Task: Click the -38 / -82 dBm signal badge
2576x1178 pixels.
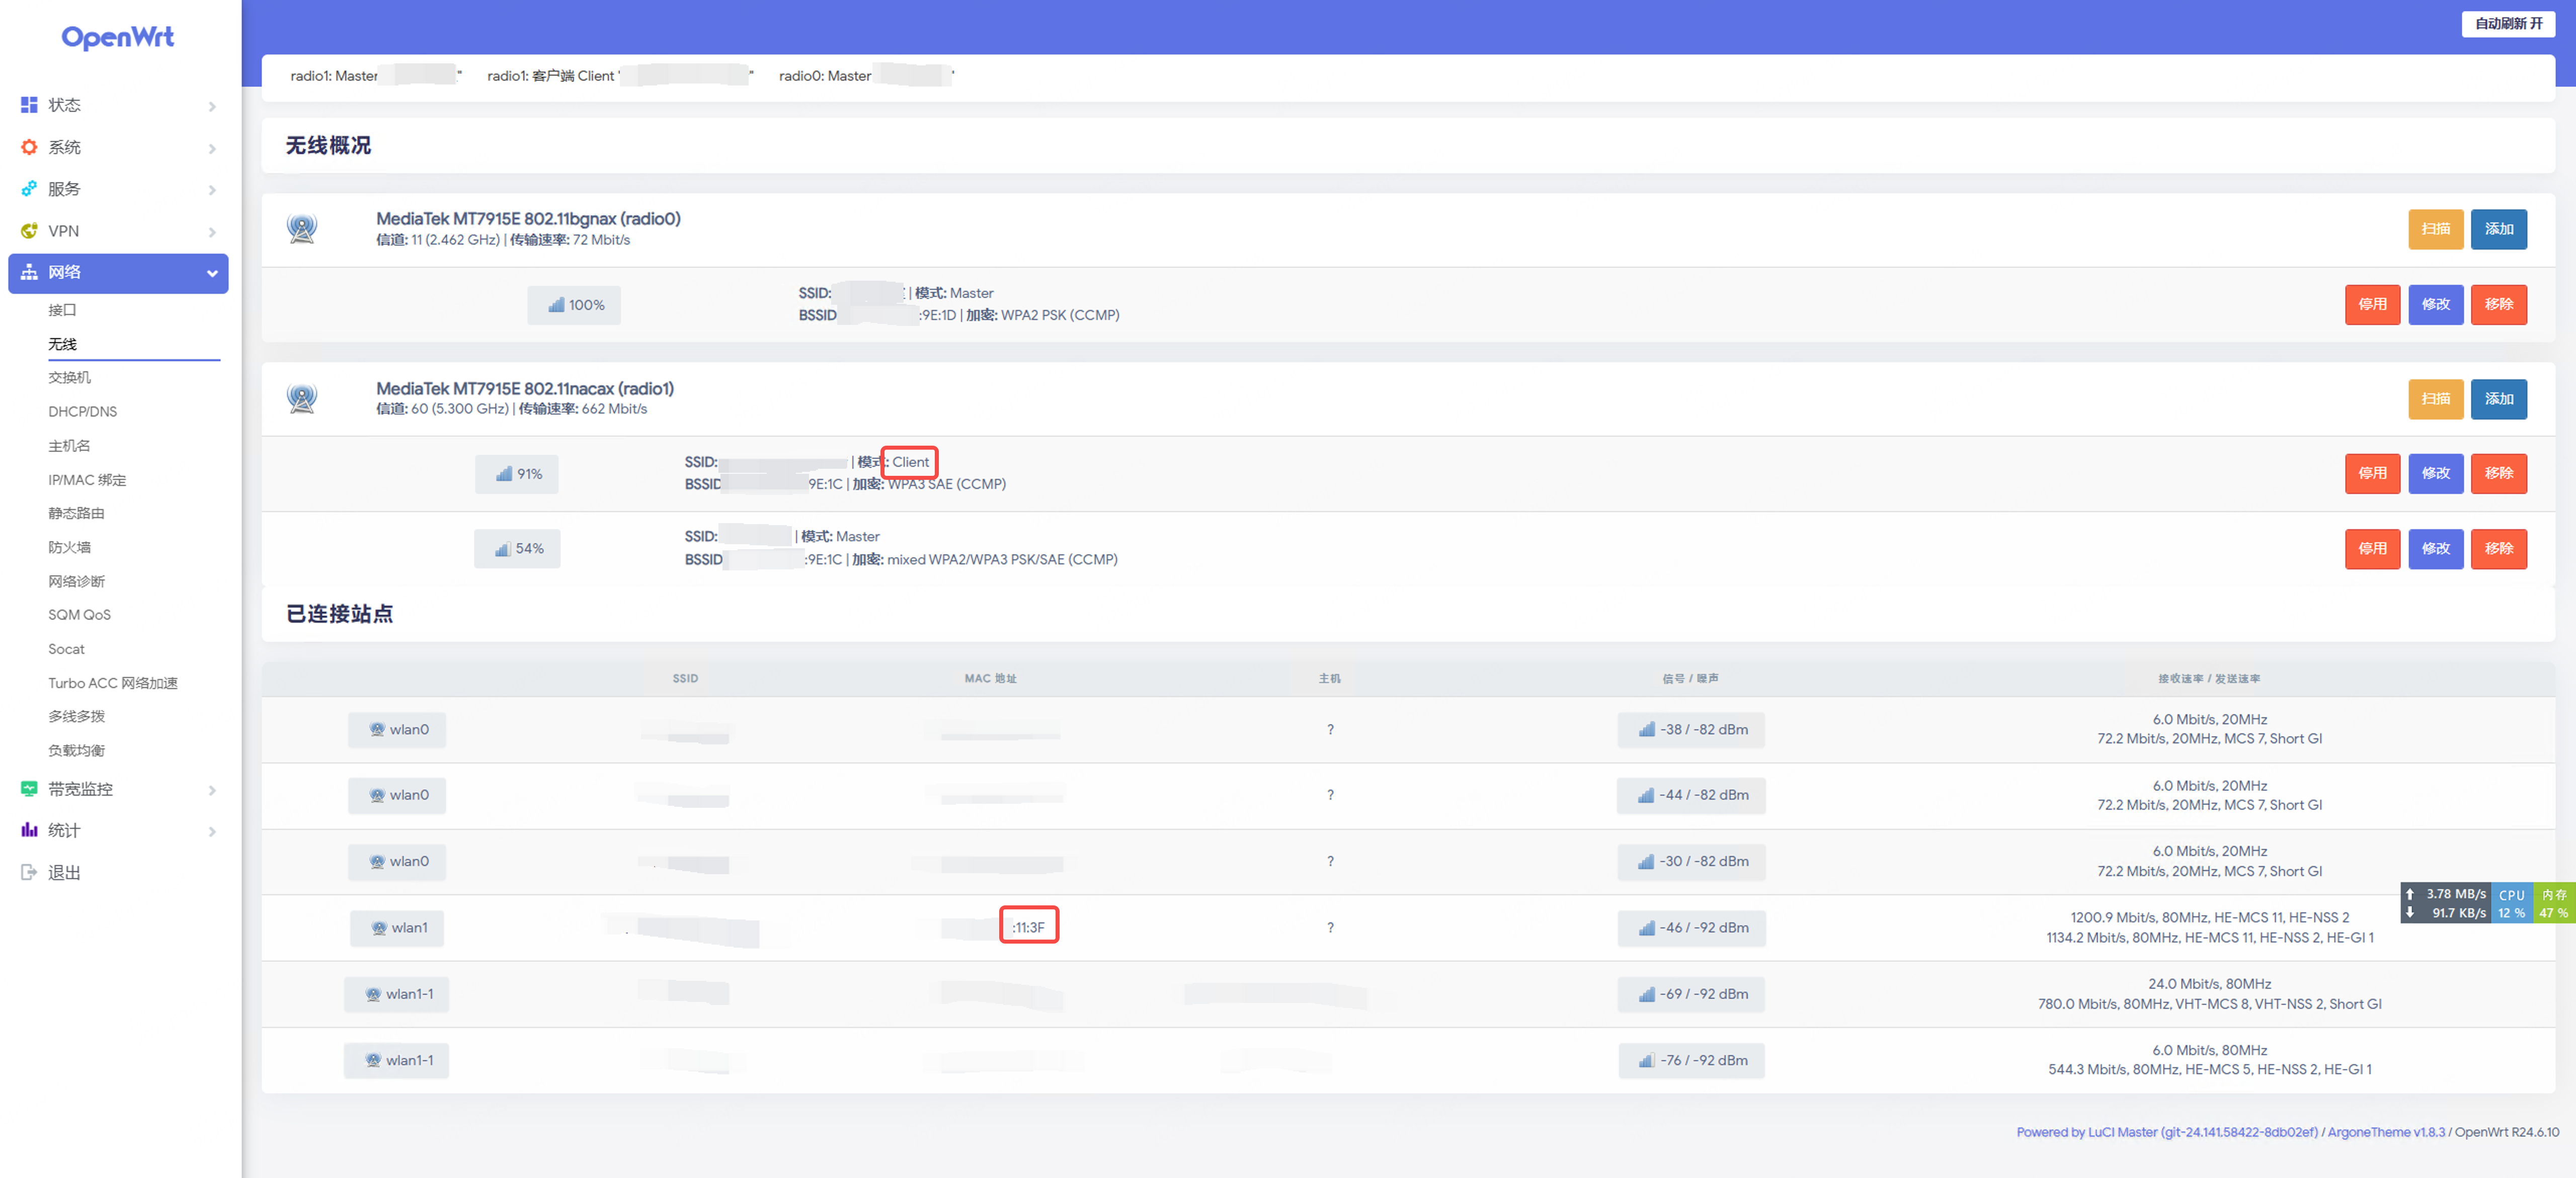Action: click(1691, 729)
